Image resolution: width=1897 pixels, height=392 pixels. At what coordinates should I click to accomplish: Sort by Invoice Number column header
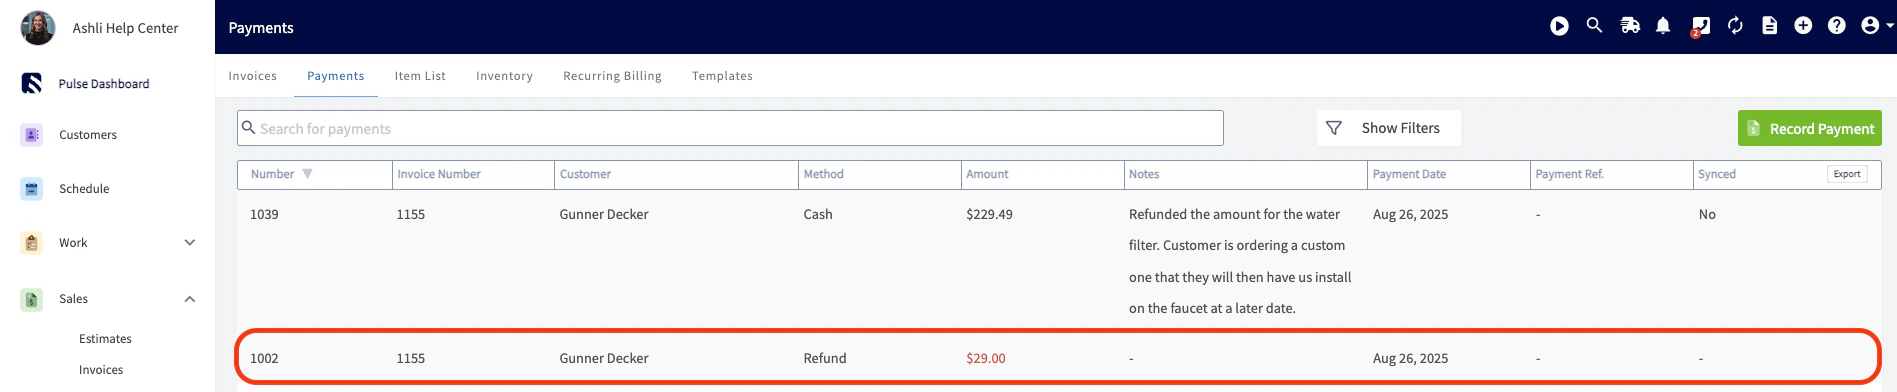(x=439, y=174)
